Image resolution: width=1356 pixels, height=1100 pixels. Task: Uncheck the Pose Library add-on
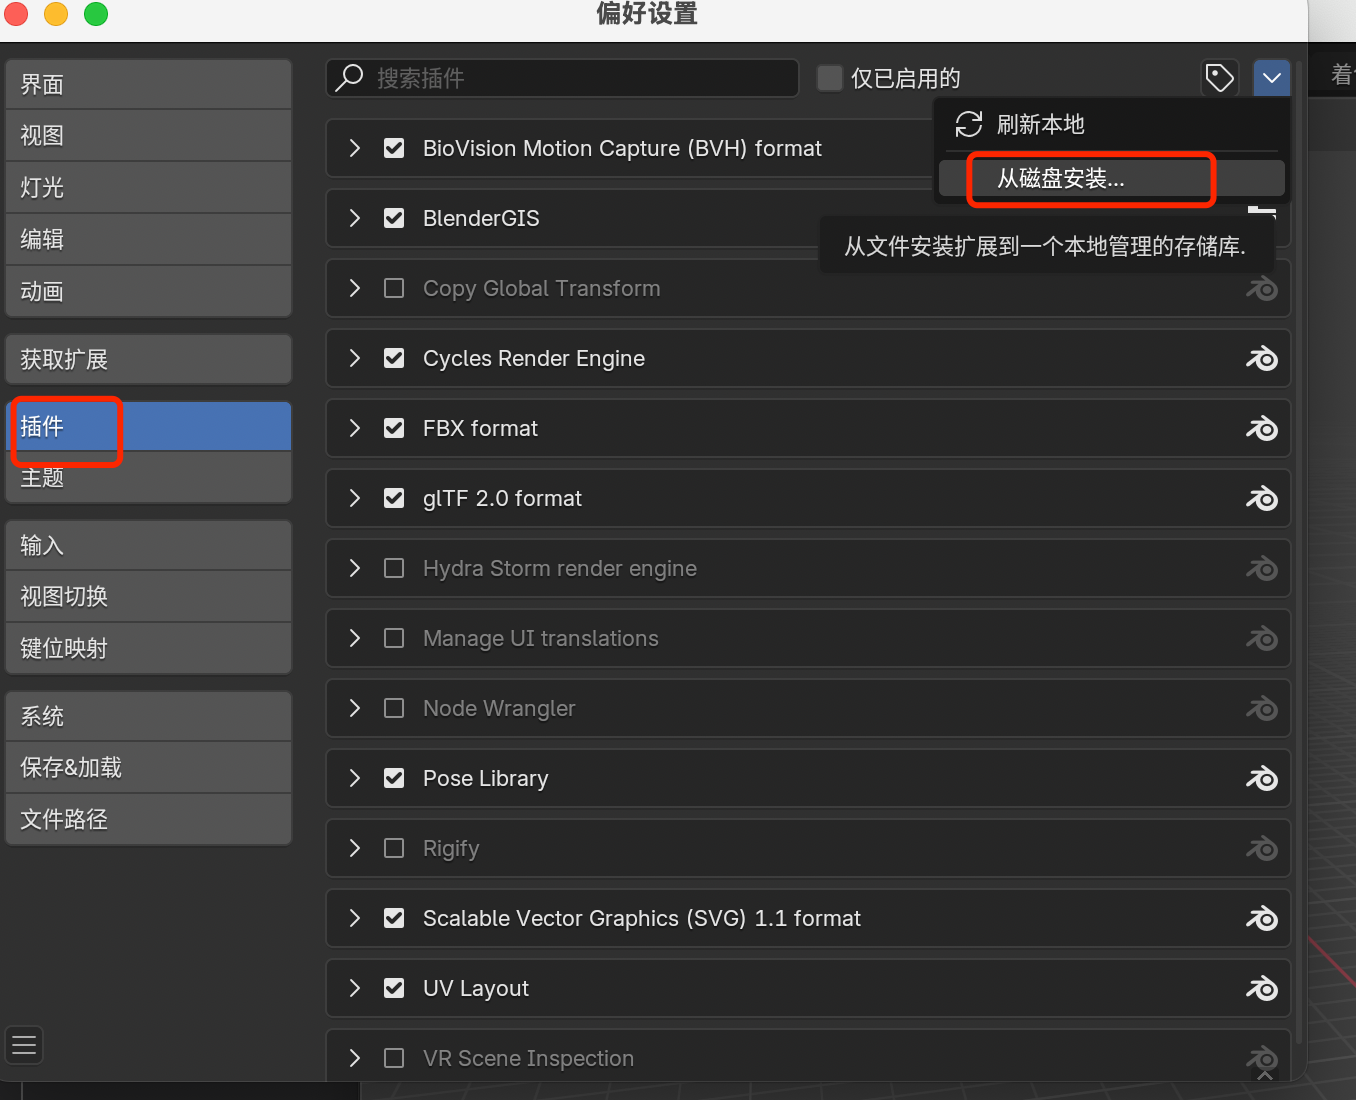(x=394, y=778)
